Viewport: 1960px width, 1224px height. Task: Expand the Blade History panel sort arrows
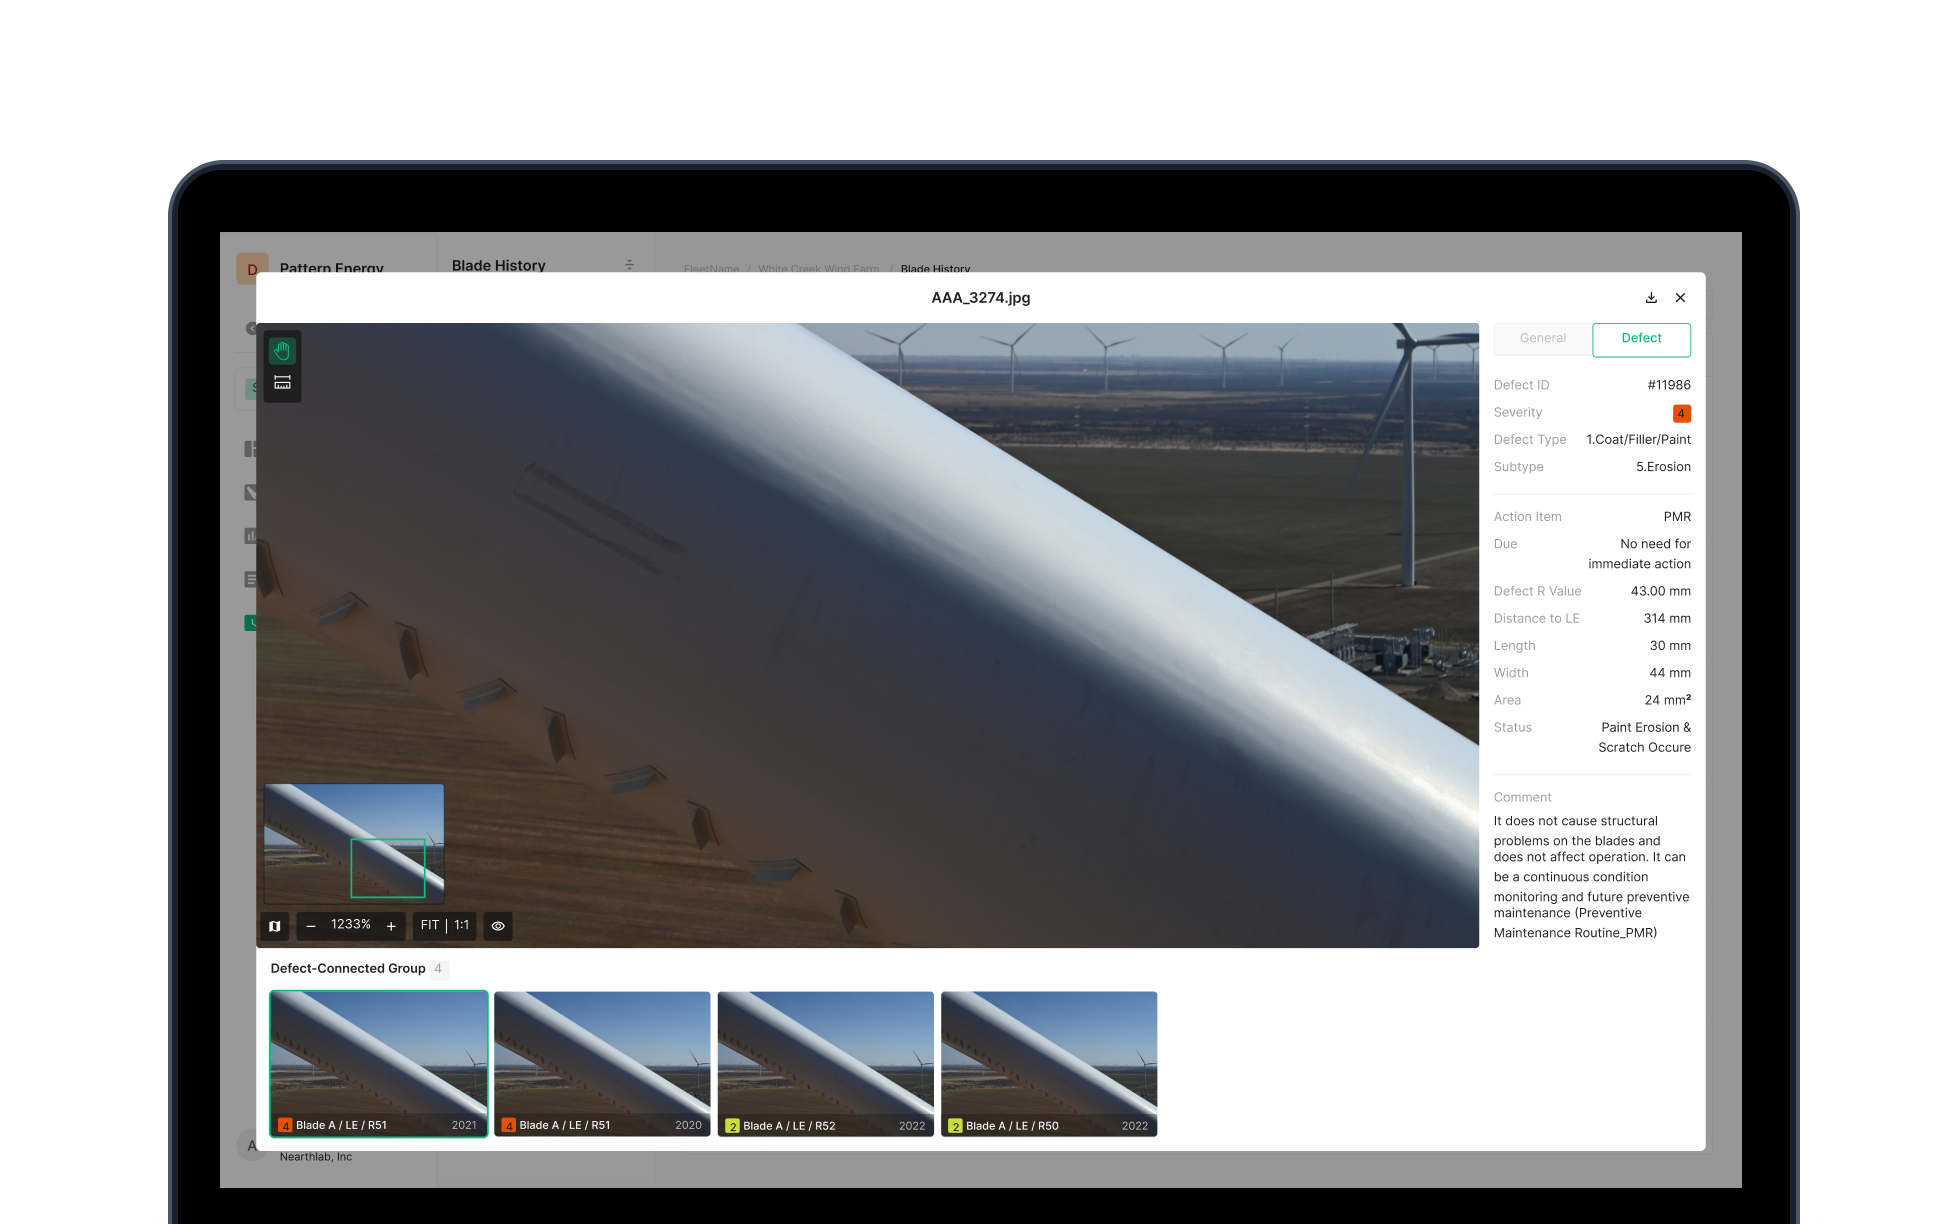pos(629,265)
